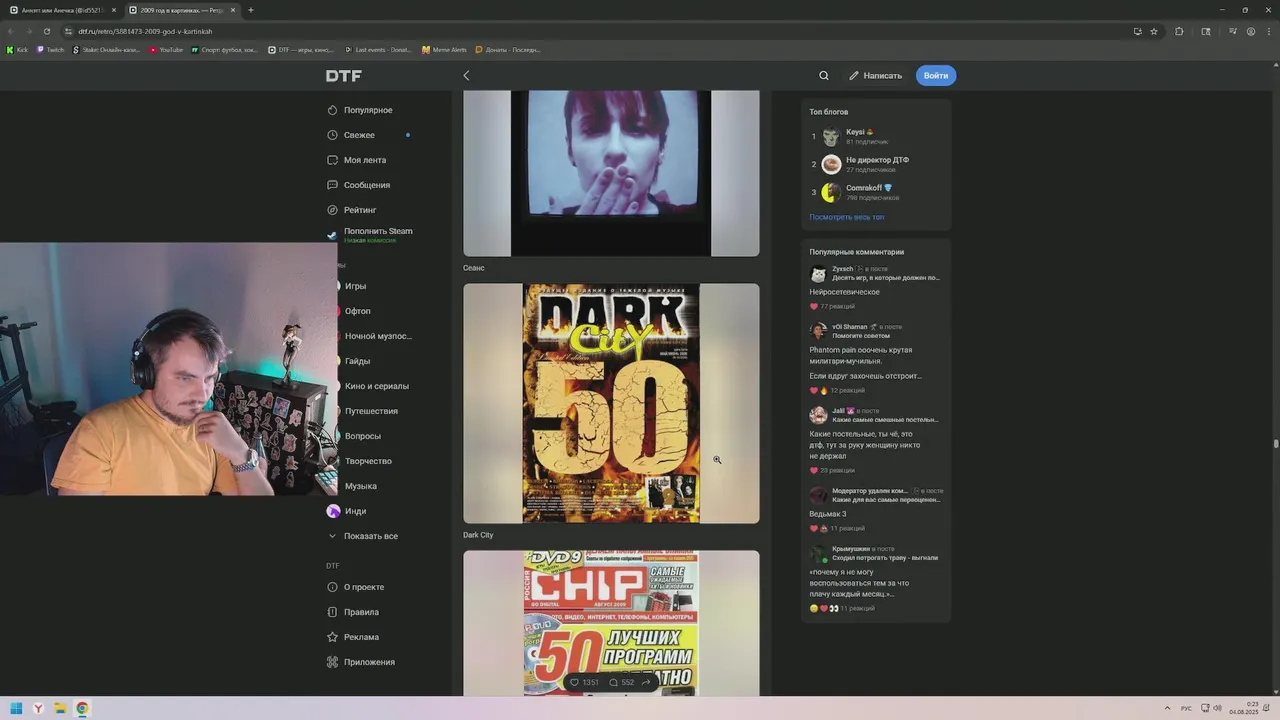Click the share arrow on floating post bar

click(x=646, y=682)
